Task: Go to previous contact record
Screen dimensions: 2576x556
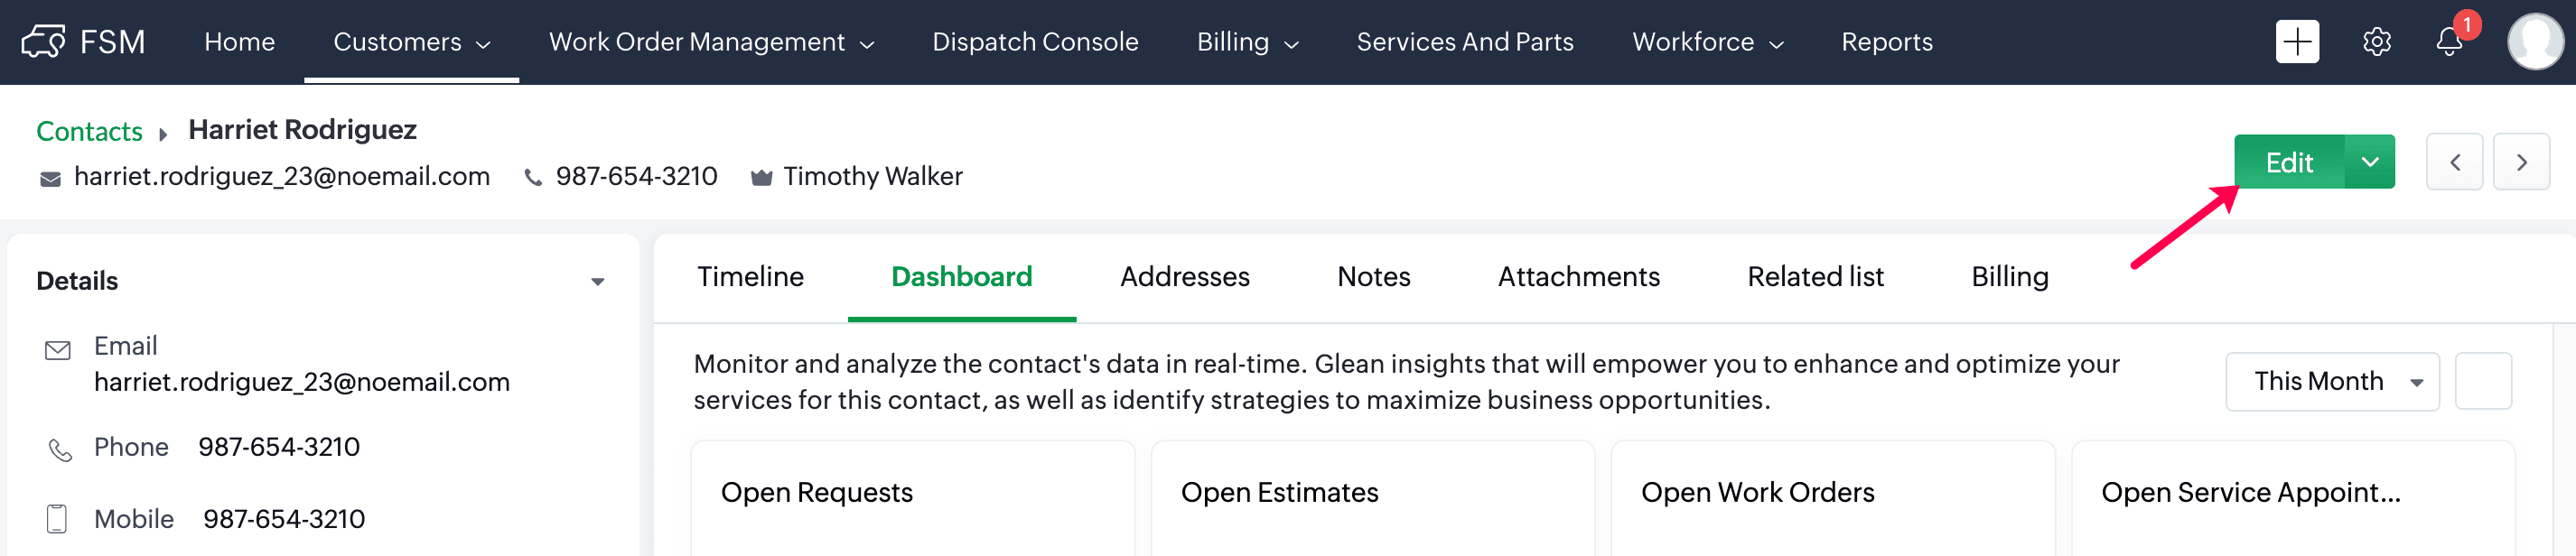Action: (2454, 162)
